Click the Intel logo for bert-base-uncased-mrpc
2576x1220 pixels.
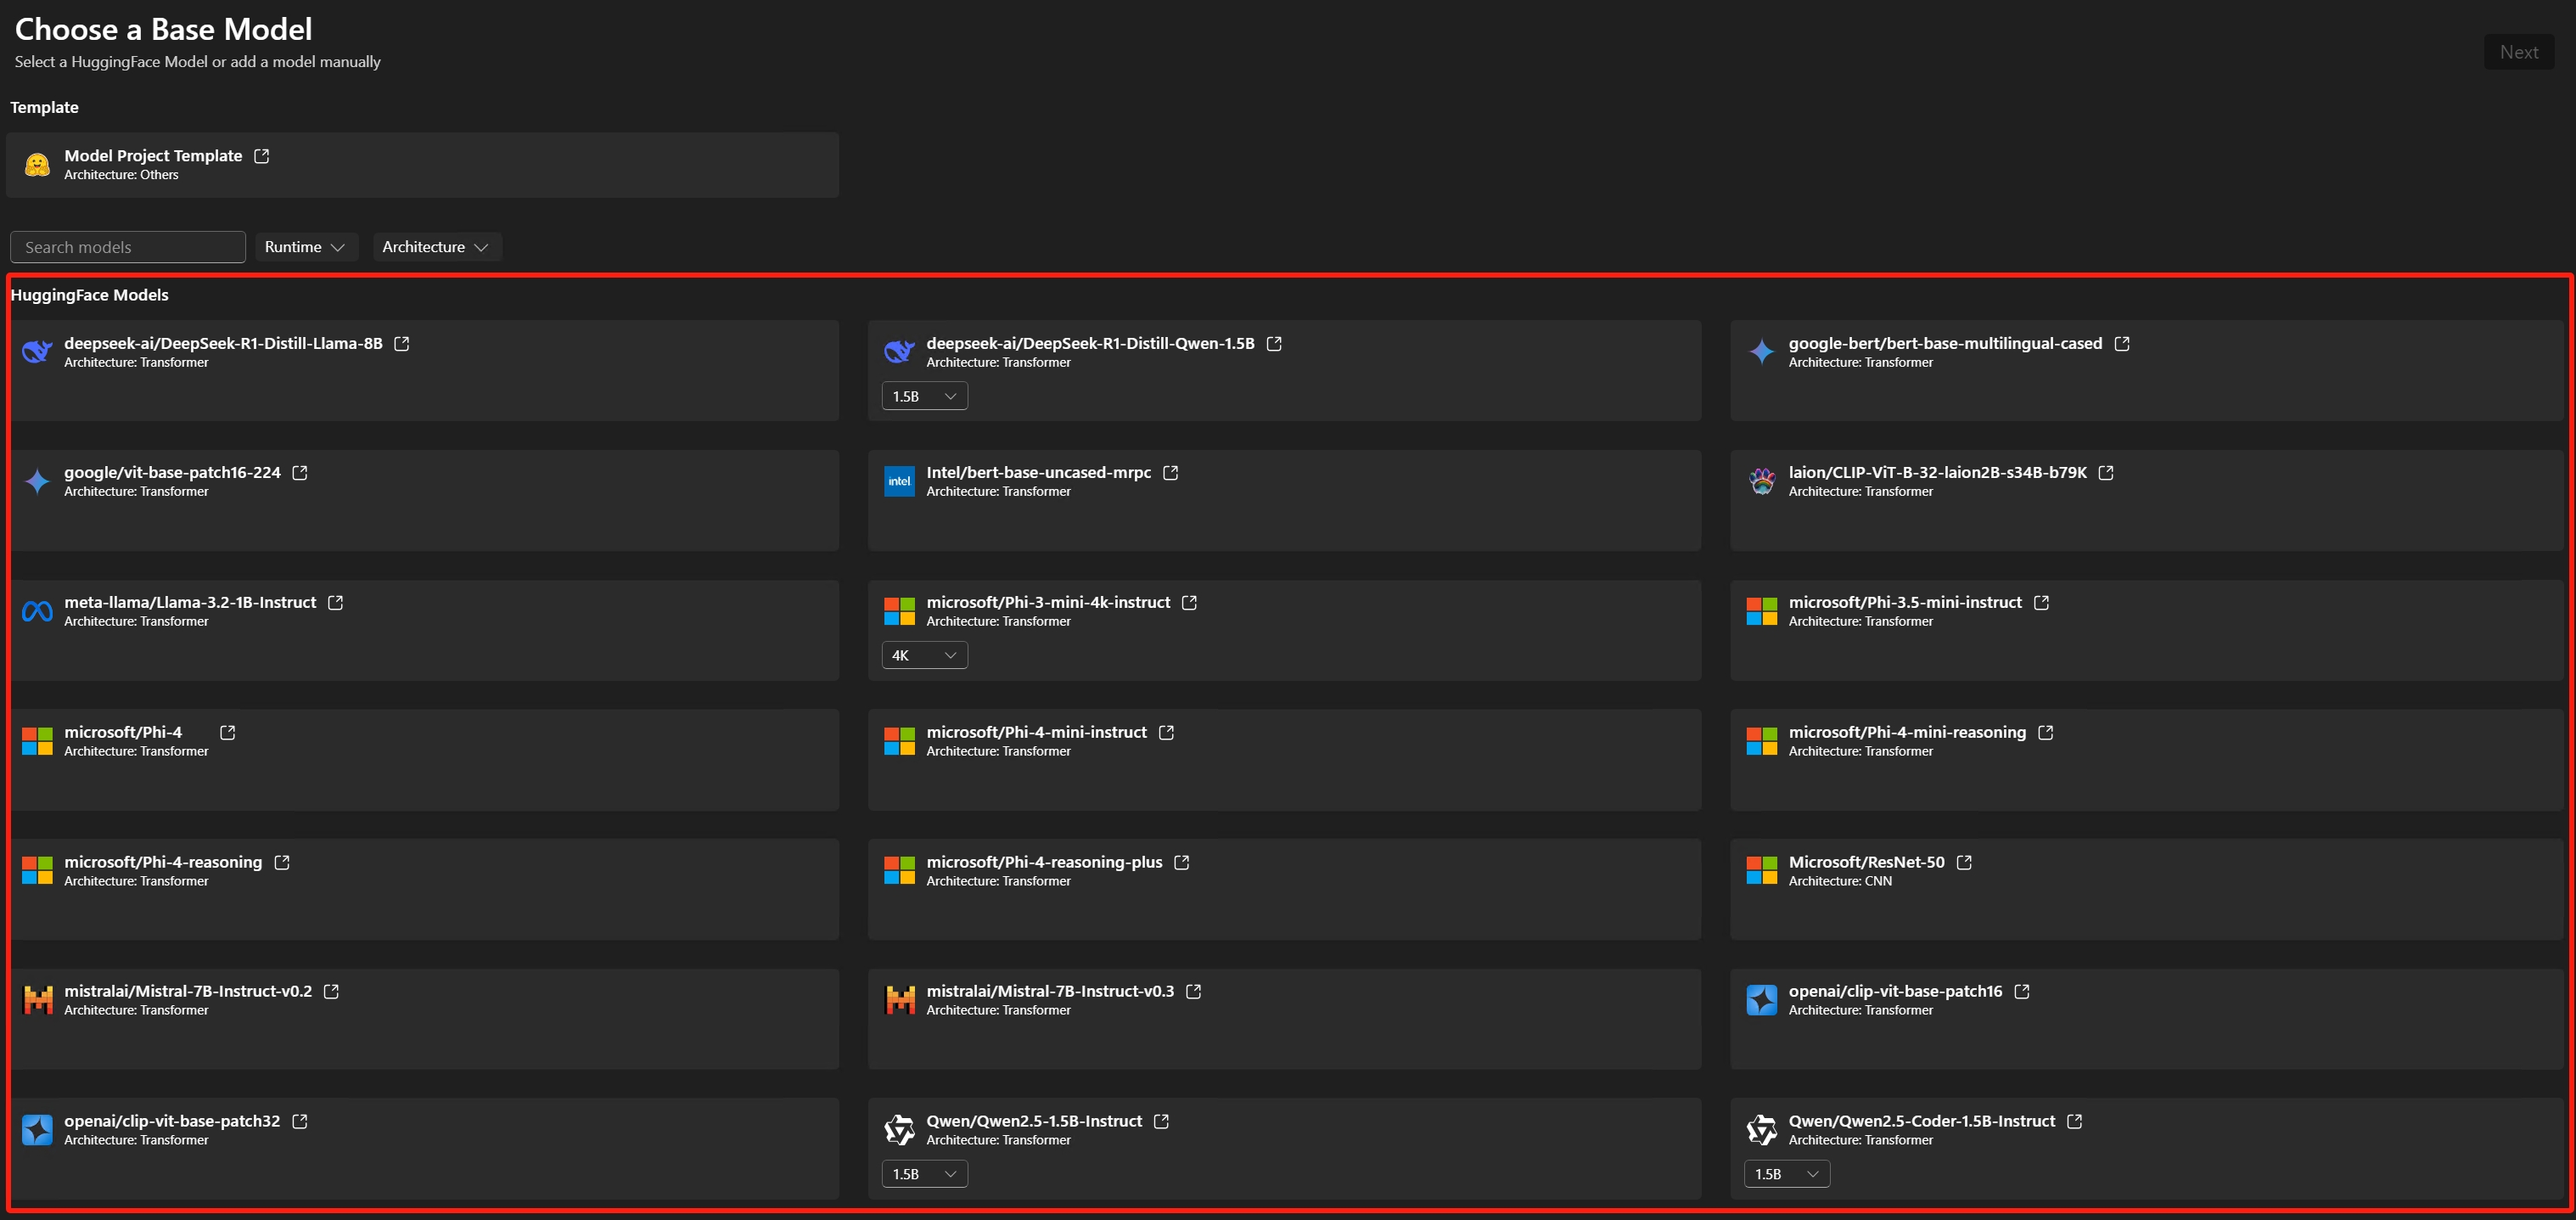pos(899,481)
